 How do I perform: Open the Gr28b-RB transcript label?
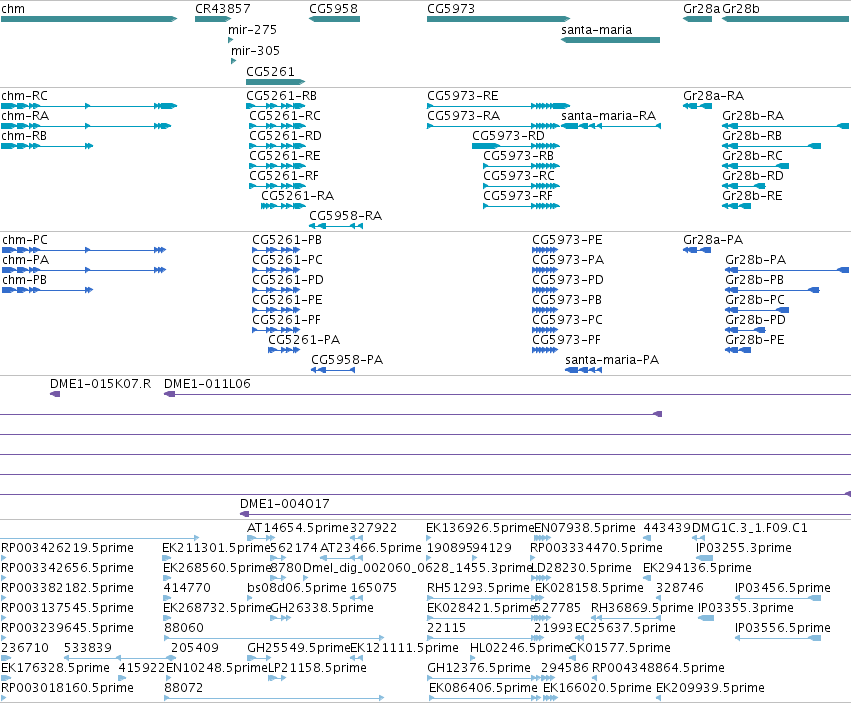[752, 136]
